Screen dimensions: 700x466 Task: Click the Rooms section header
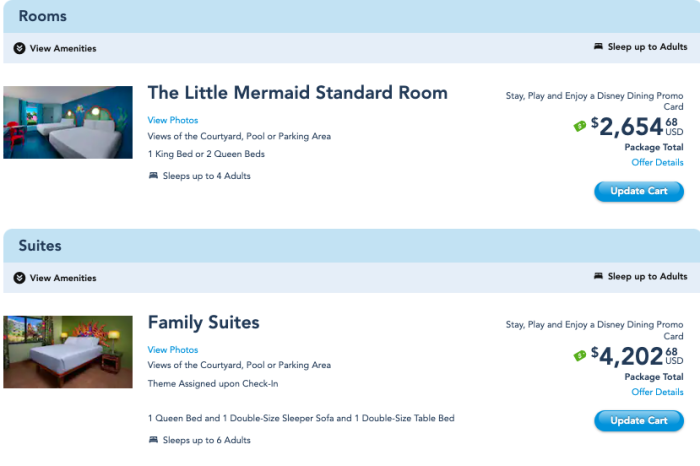coord(42,16)
